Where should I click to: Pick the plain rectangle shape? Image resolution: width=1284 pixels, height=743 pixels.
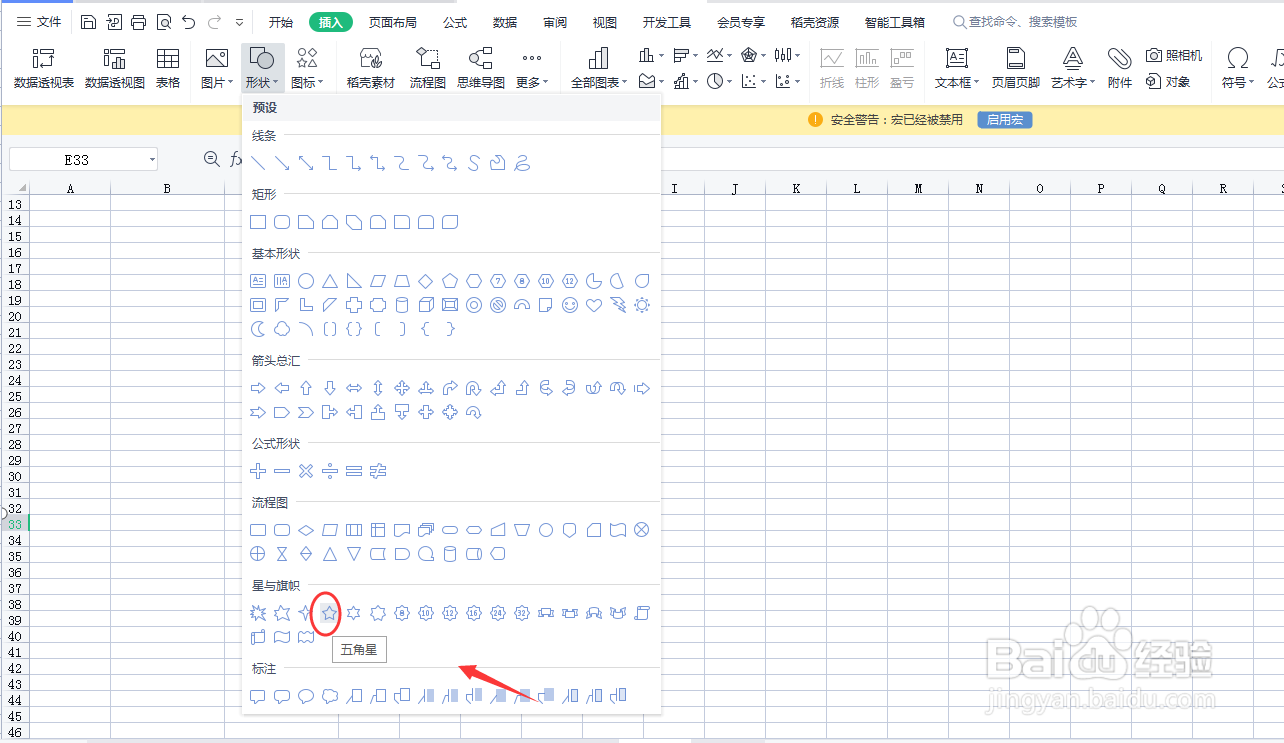258,222
